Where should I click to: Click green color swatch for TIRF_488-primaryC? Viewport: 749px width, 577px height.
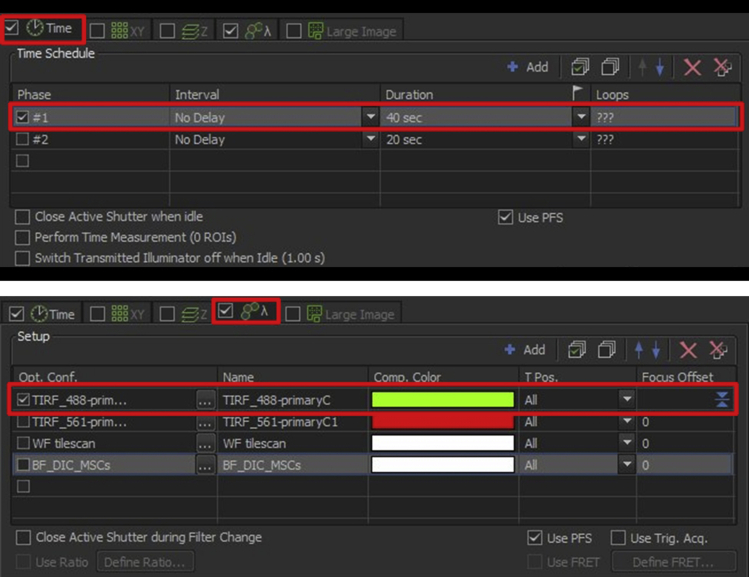pos(442,400)
